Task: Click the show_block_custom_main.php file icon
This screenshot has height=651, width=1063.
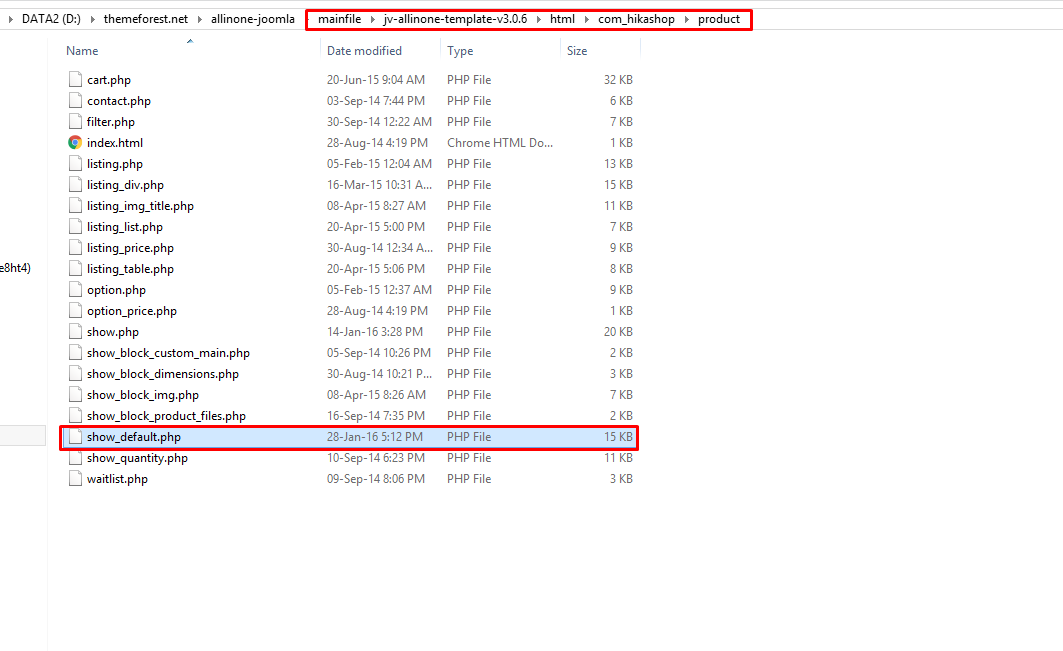Action: click(x=75, y=353)
